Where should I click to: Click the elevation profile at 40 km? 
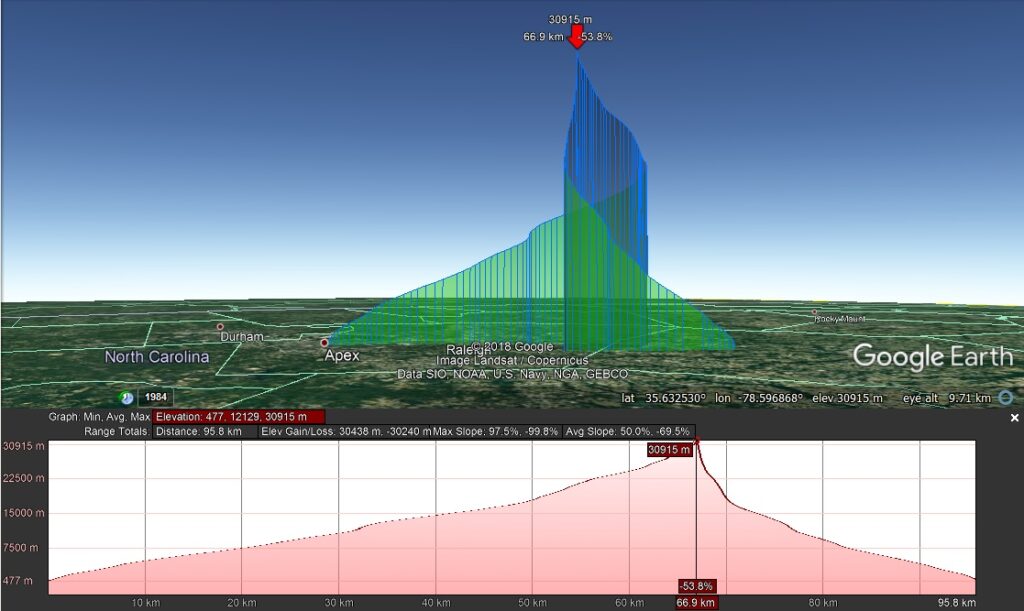[x=436, y=516]
